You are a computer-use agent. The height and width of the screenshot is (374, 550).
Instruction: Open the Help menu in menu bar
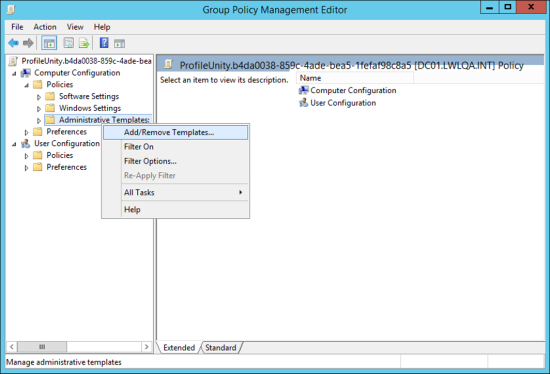(102, 27)
